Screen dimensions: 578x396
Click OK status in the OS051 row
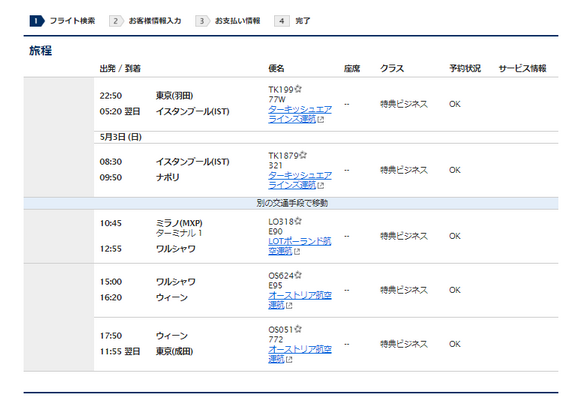point(455,344)
